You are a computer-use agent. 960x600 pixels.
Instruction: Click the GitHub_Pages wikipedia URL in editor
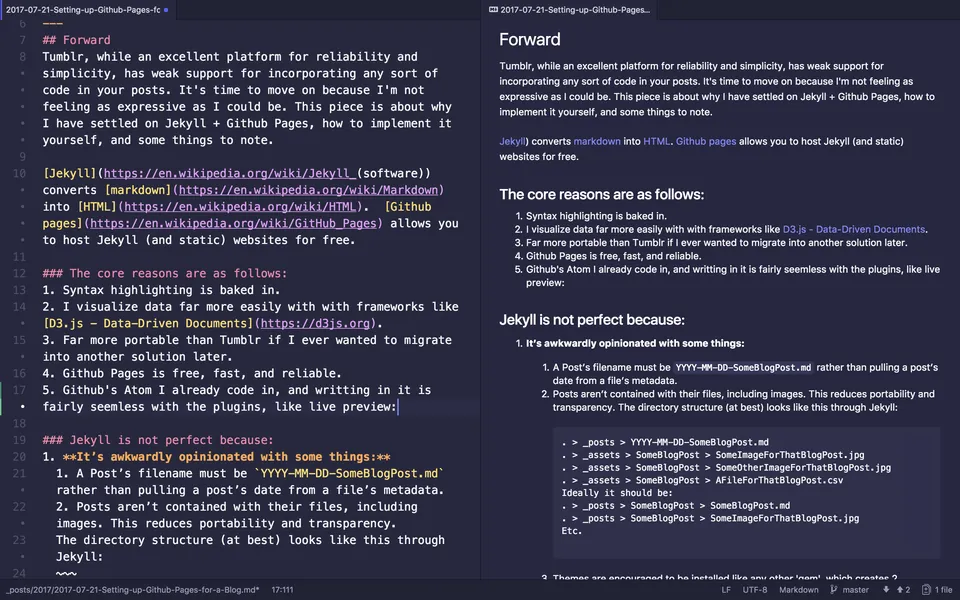(x=233, y=223)
